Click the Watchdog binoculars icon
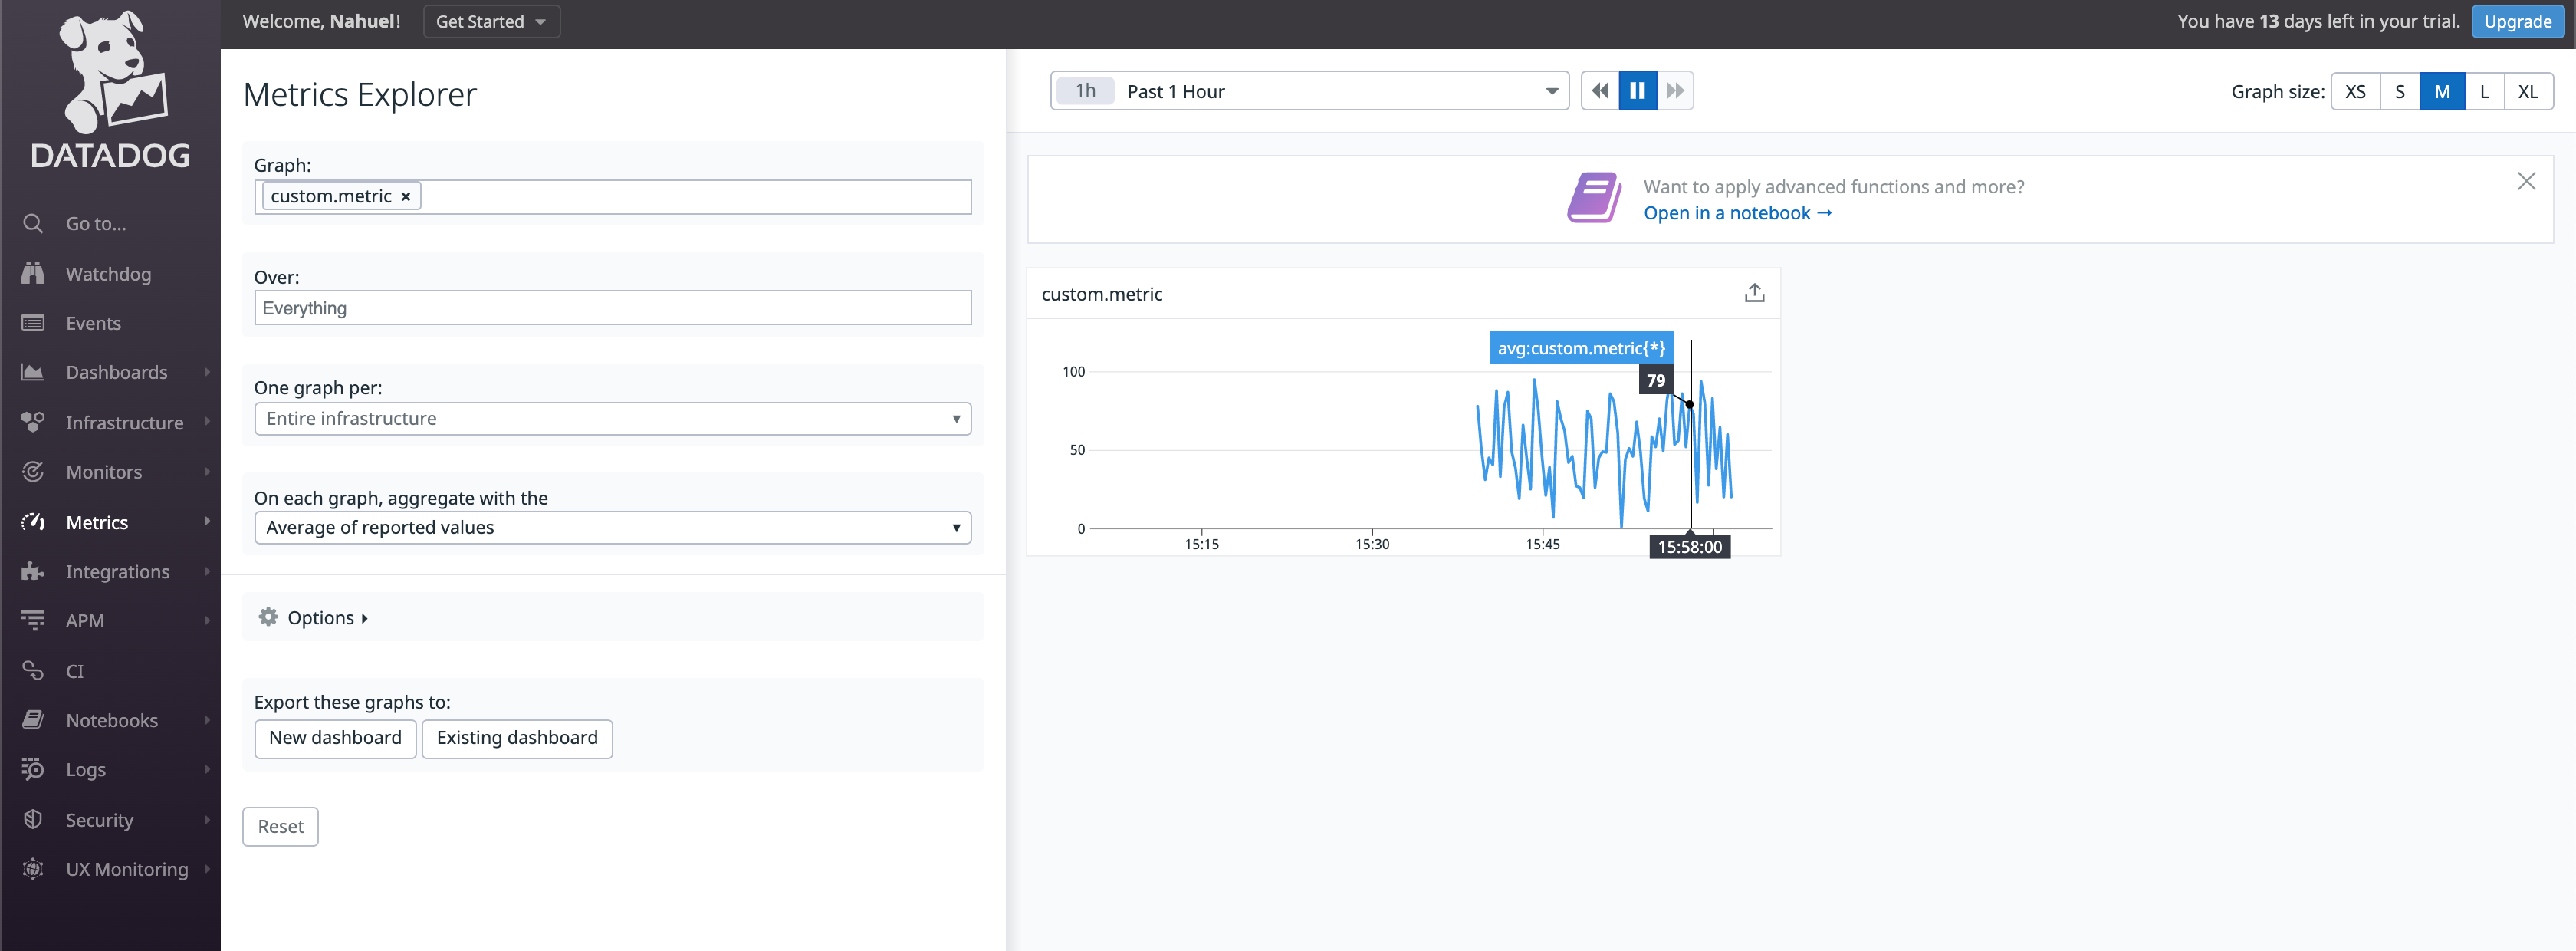Screen dimensions: 2576x951 33,273
